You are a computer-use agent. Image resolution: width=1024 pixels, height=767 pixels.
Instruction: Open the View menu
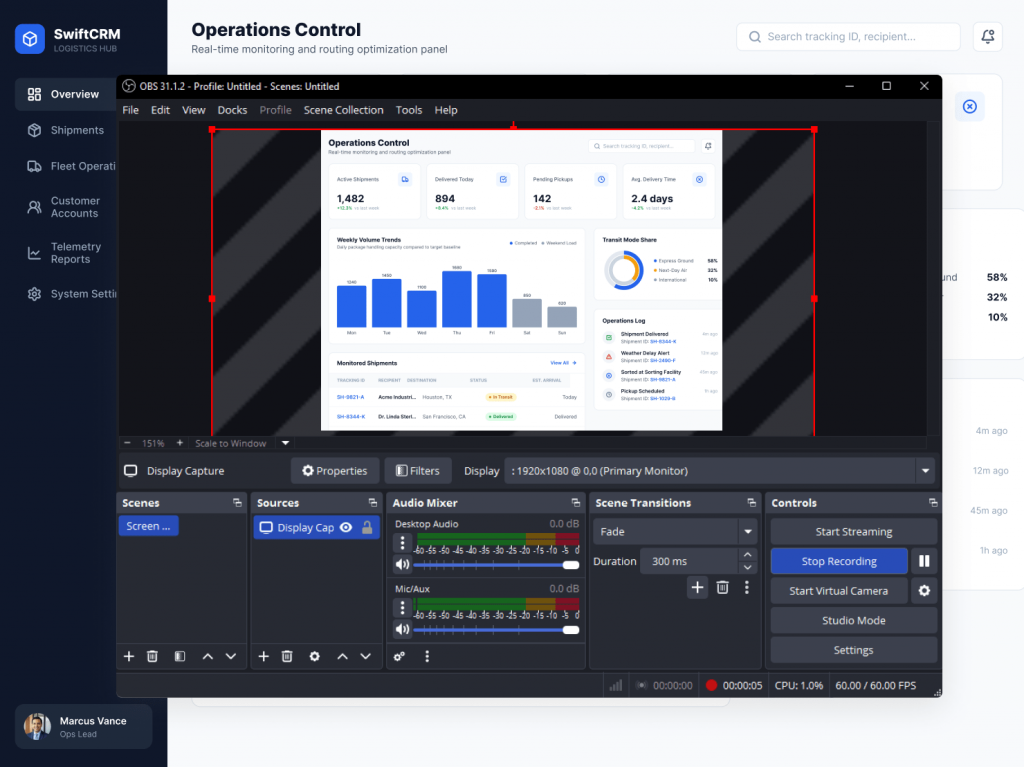click(x=193, y=110)
